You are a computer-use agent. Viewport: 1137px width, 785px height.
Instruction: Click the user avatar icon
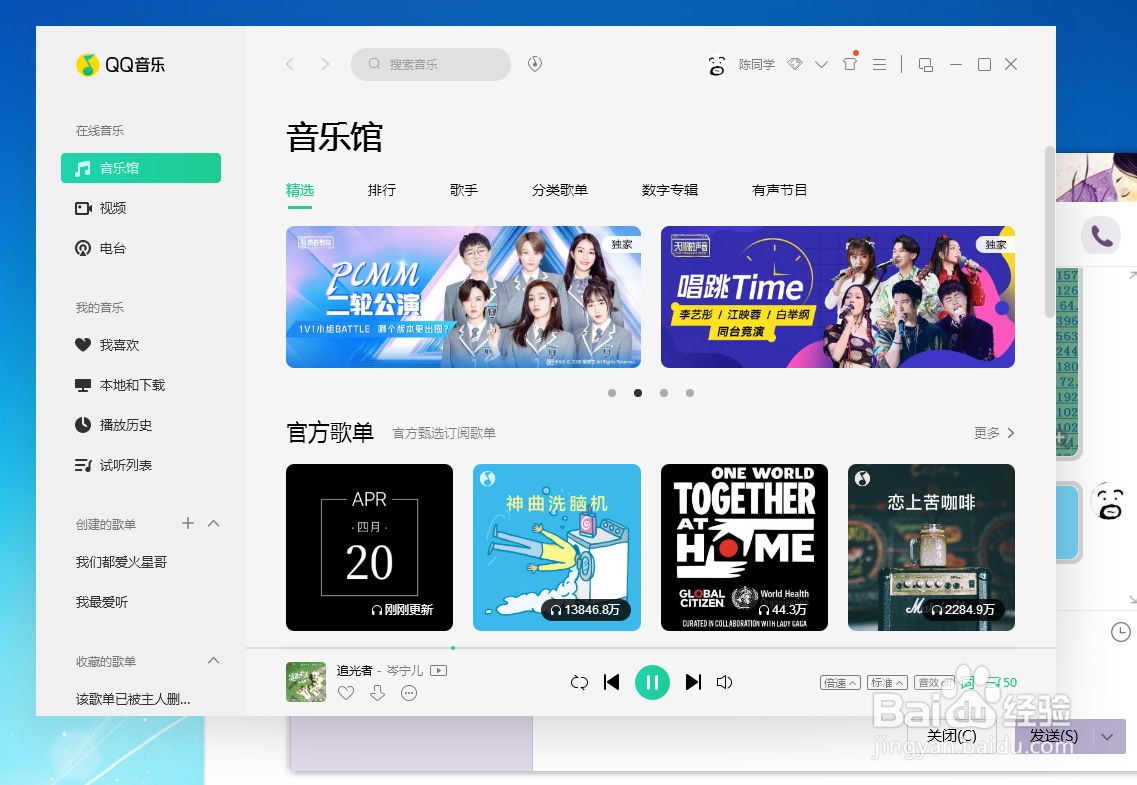716,65
